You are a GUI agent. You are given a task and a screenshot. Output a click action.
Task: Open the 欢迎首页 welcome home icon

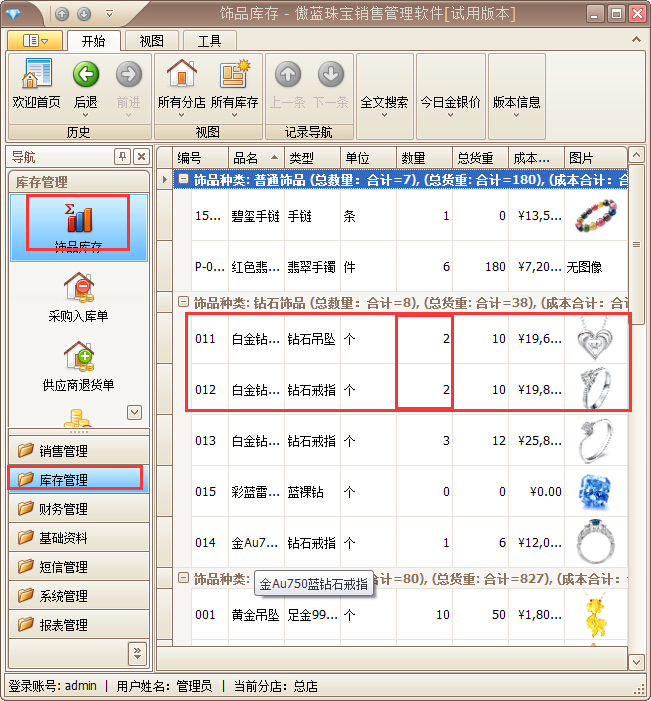coord(36,74)
